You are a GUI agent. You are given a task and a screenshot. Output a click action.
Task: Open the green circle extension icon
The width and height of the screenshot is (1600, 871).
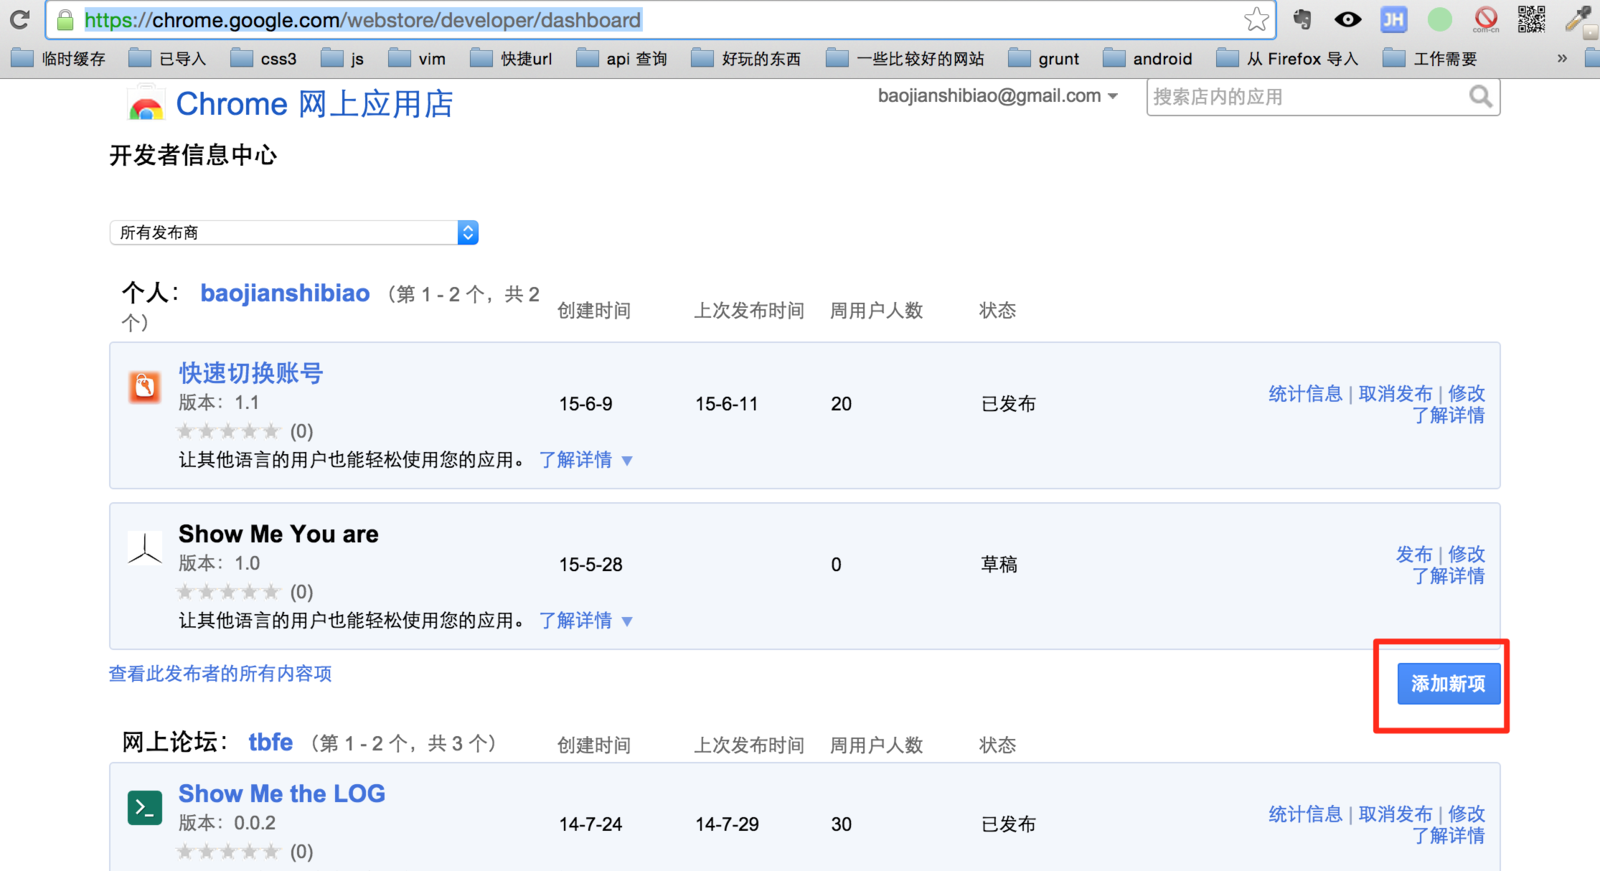1439,19
